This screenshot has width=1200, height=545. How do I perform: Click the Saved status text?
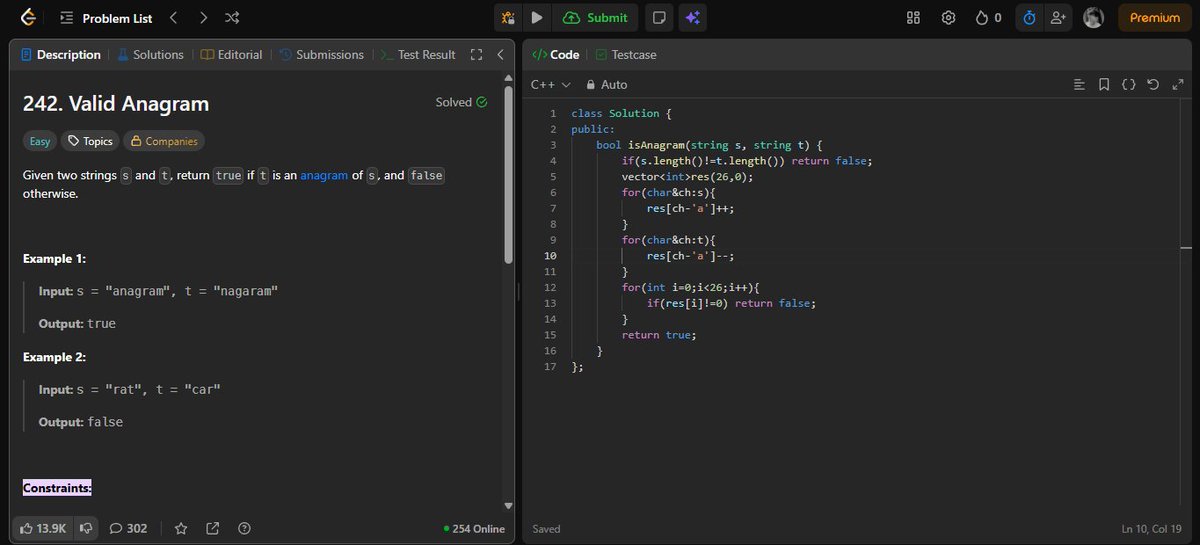pos(547,529)
